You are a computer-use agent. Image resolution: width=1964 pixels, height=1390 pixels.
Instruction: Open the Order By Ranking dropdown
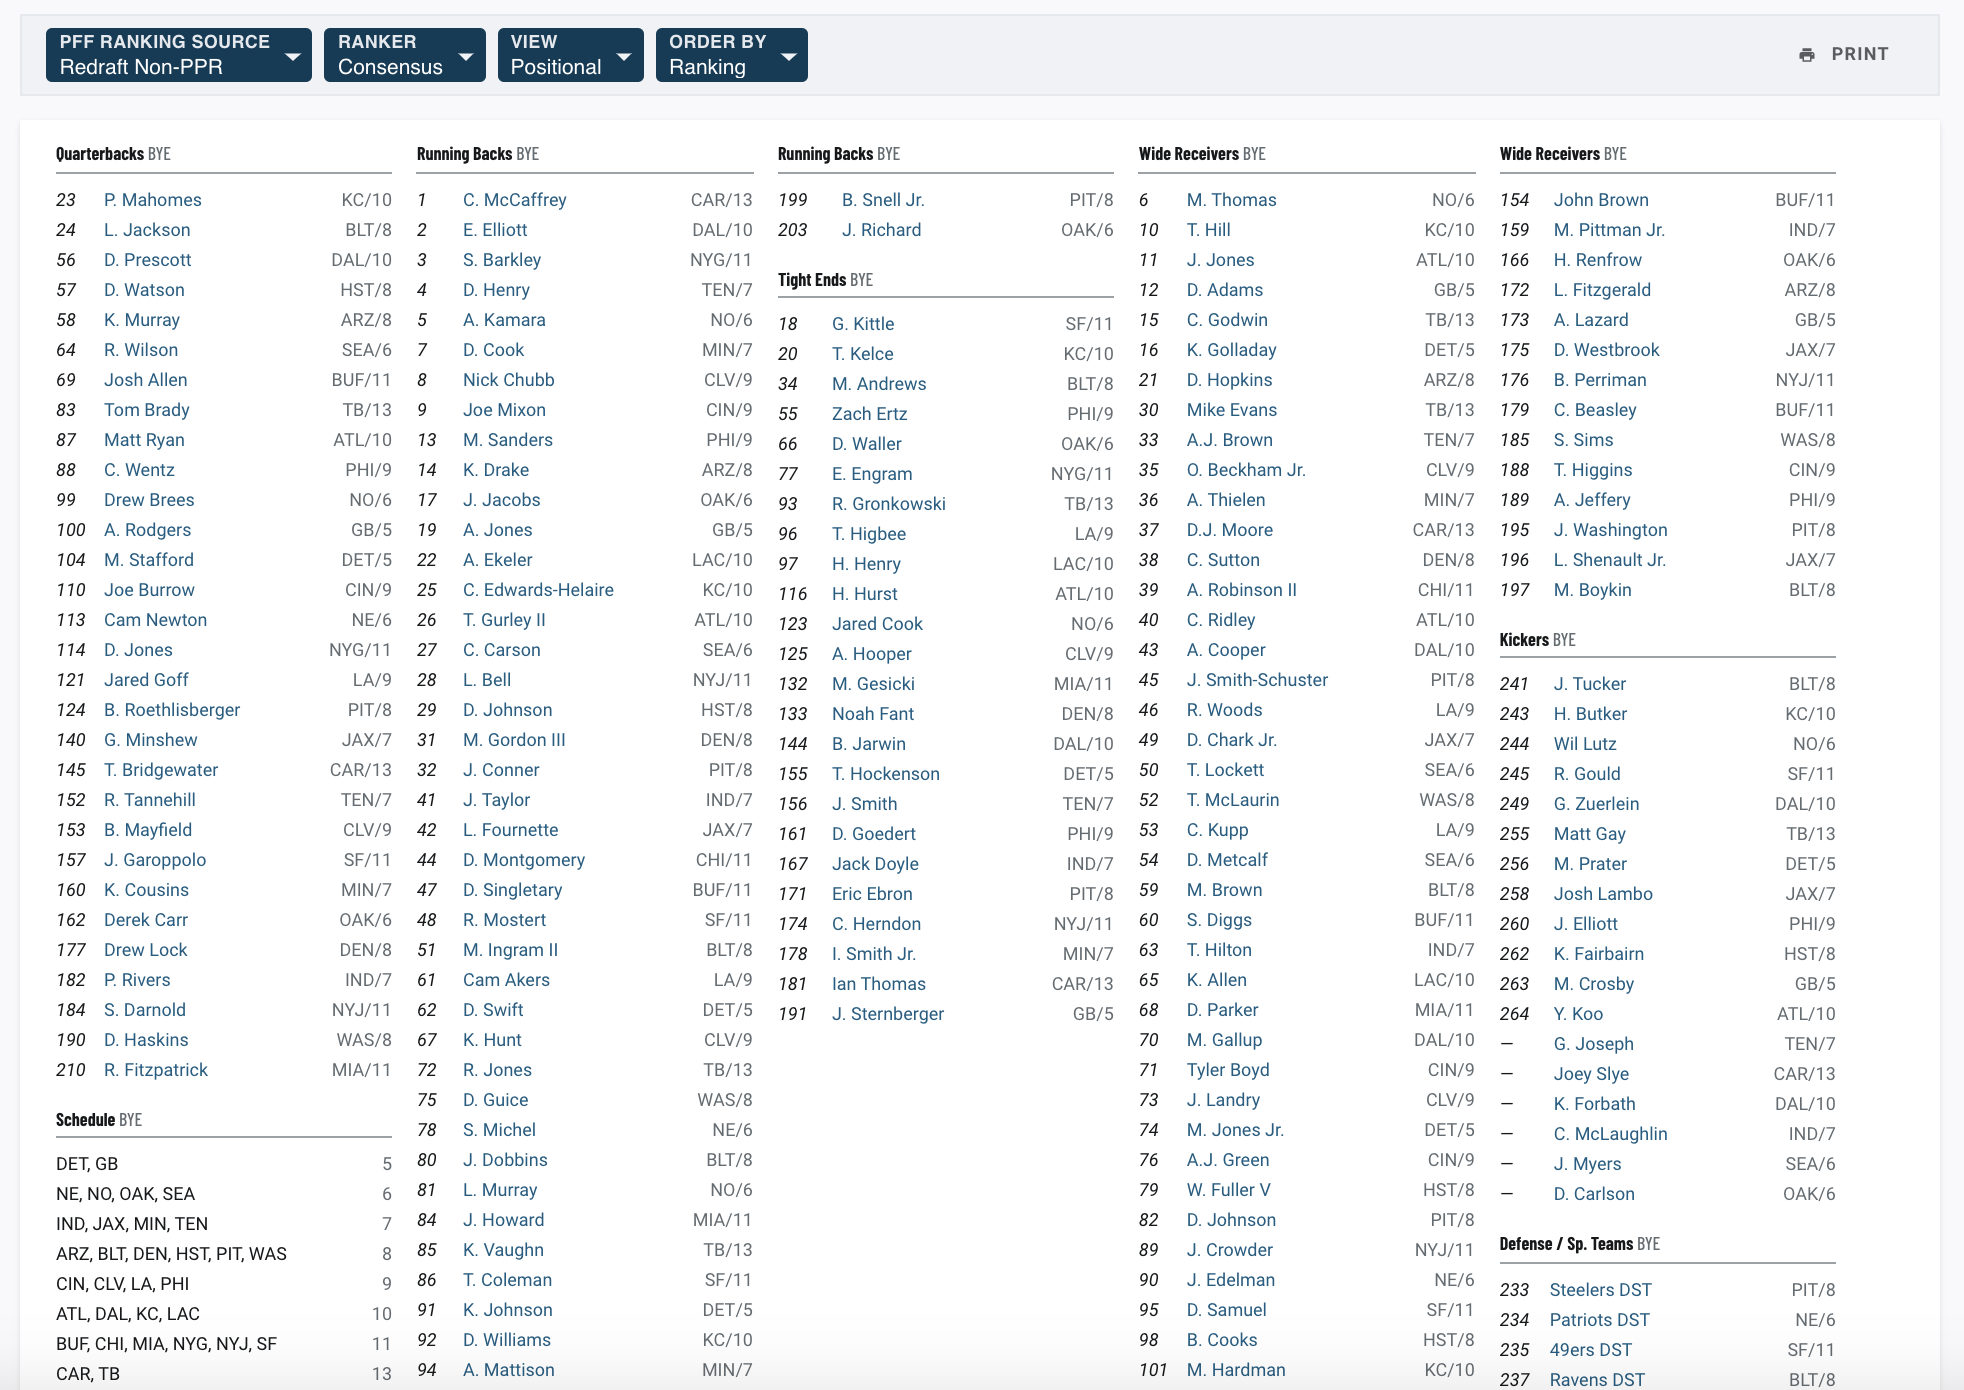coord(732,55)
